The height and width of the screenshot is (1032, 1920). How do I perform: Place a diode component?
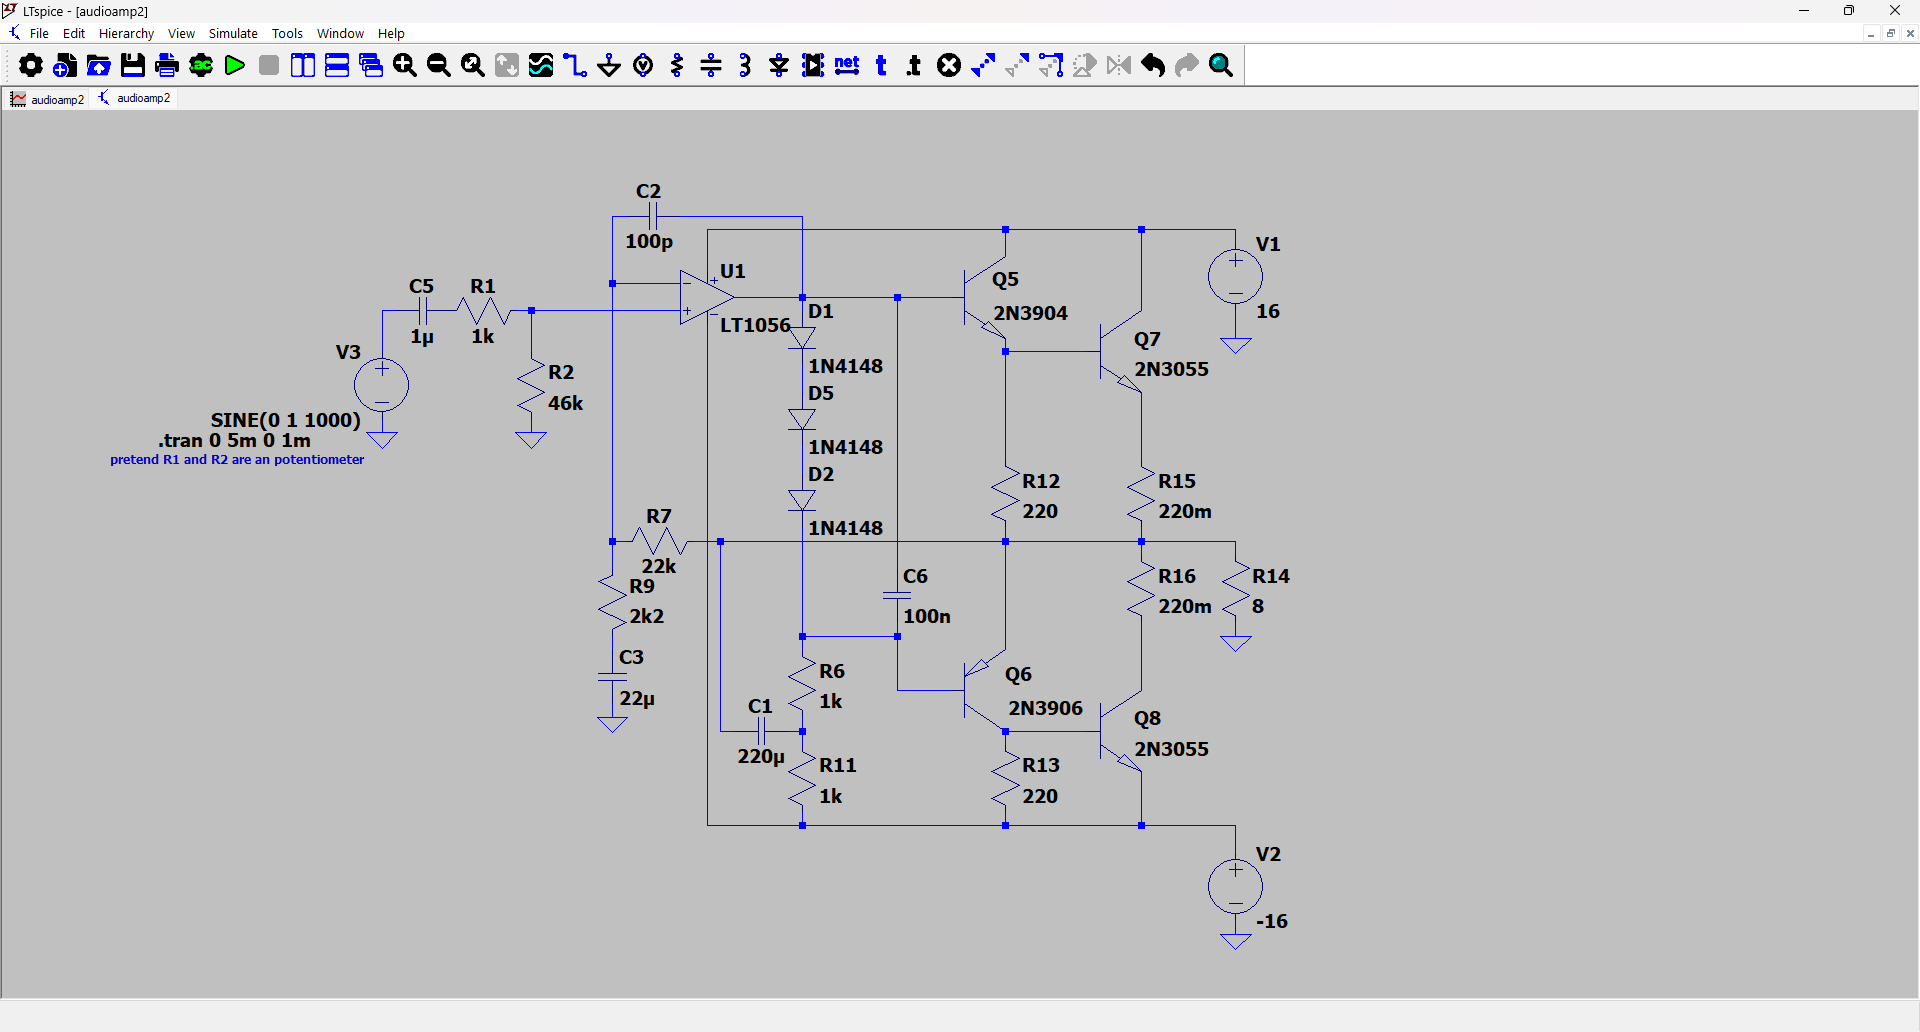coord(779,66)
